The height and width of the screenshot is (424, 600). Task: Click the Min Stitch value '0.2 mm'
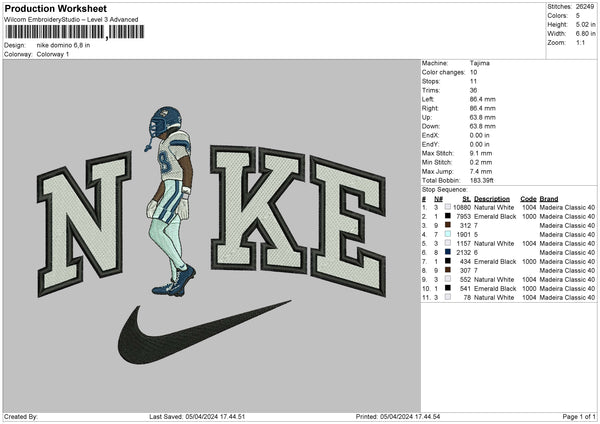(481, 162)
